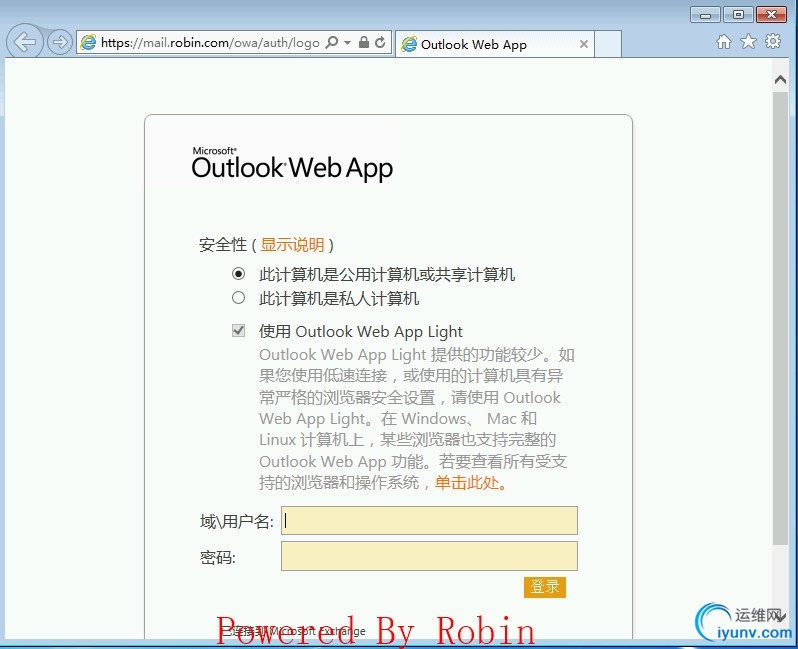This screenshot has height=649, width=798.
Task: Open Favorites with the star icon
Action: [748, 41]
